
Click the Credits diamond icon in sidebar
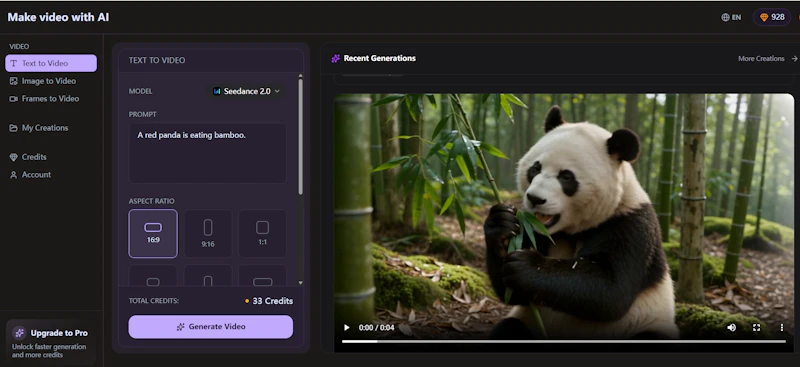[x=13, y=157]
